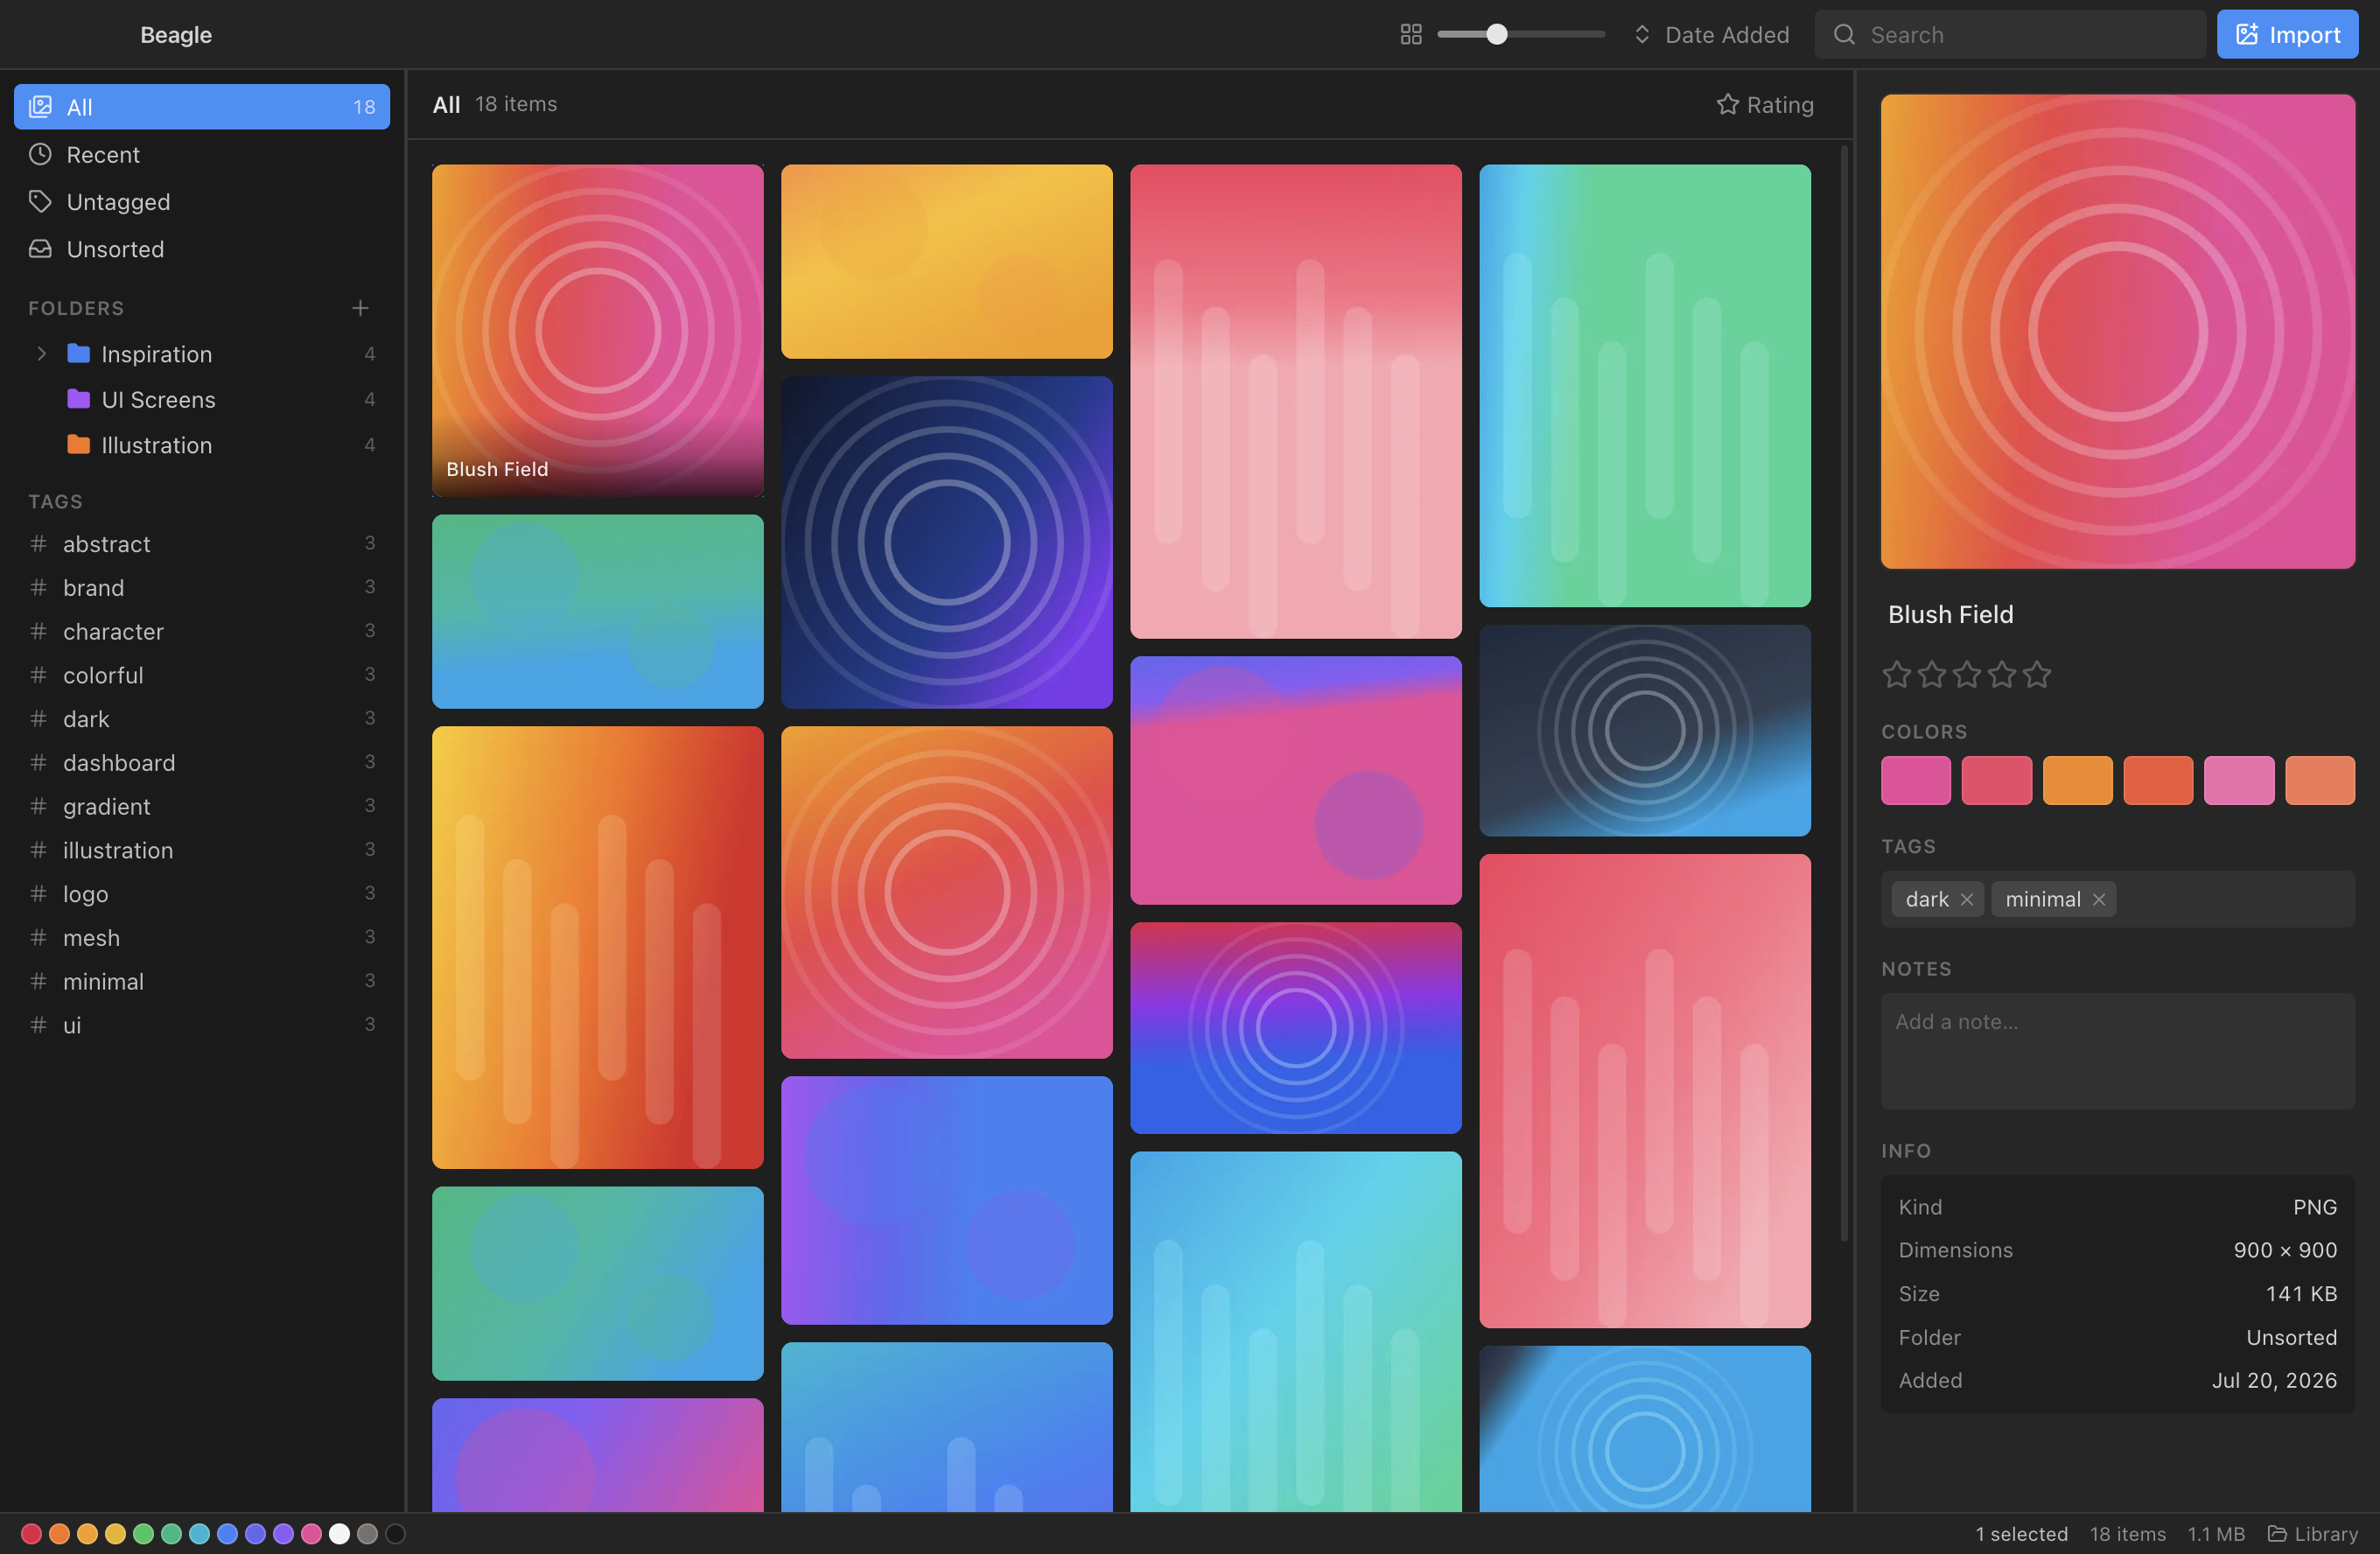Click the last salmon swatch under COLORS

coord(2319,780)
